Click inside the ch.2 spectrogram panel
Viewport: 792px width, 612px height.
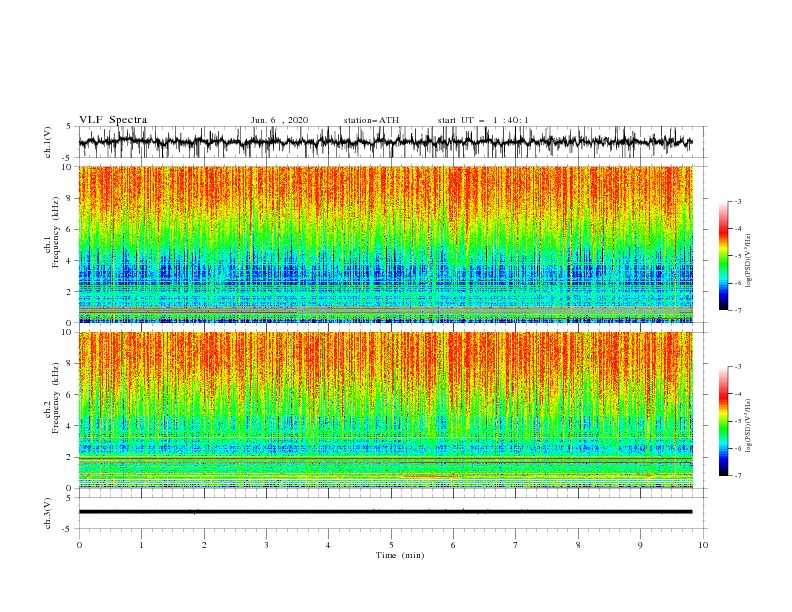(x=386, y=410)
